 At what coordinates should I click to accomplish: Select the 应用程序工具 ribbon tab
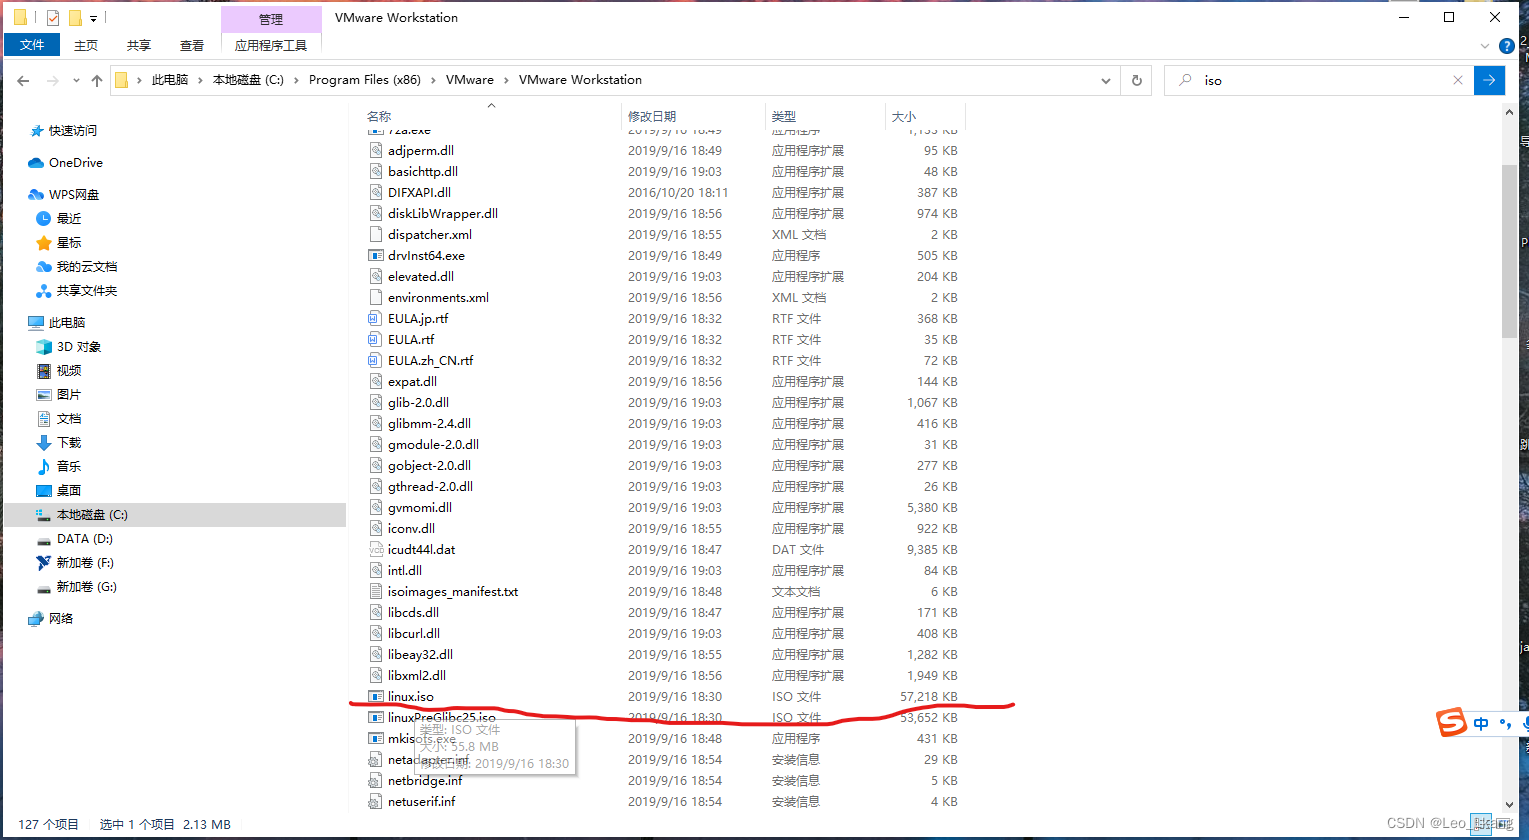[271, 45]
